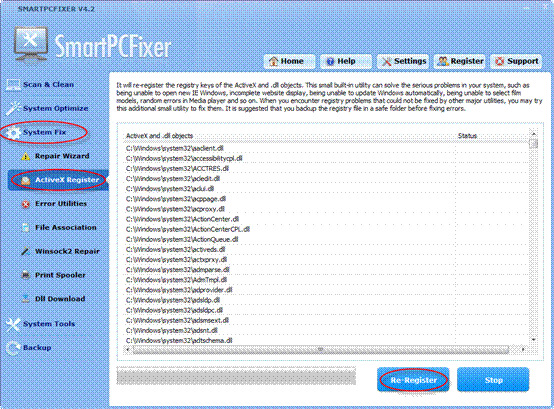
Task: Open Help button label
Action: point(346,61)
